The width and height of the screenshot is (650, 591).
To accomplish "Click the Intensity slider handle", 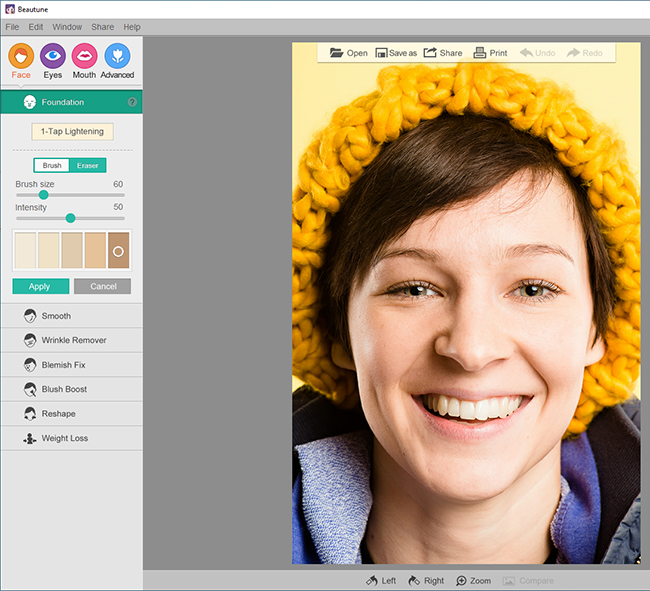I will click(70, 218).
